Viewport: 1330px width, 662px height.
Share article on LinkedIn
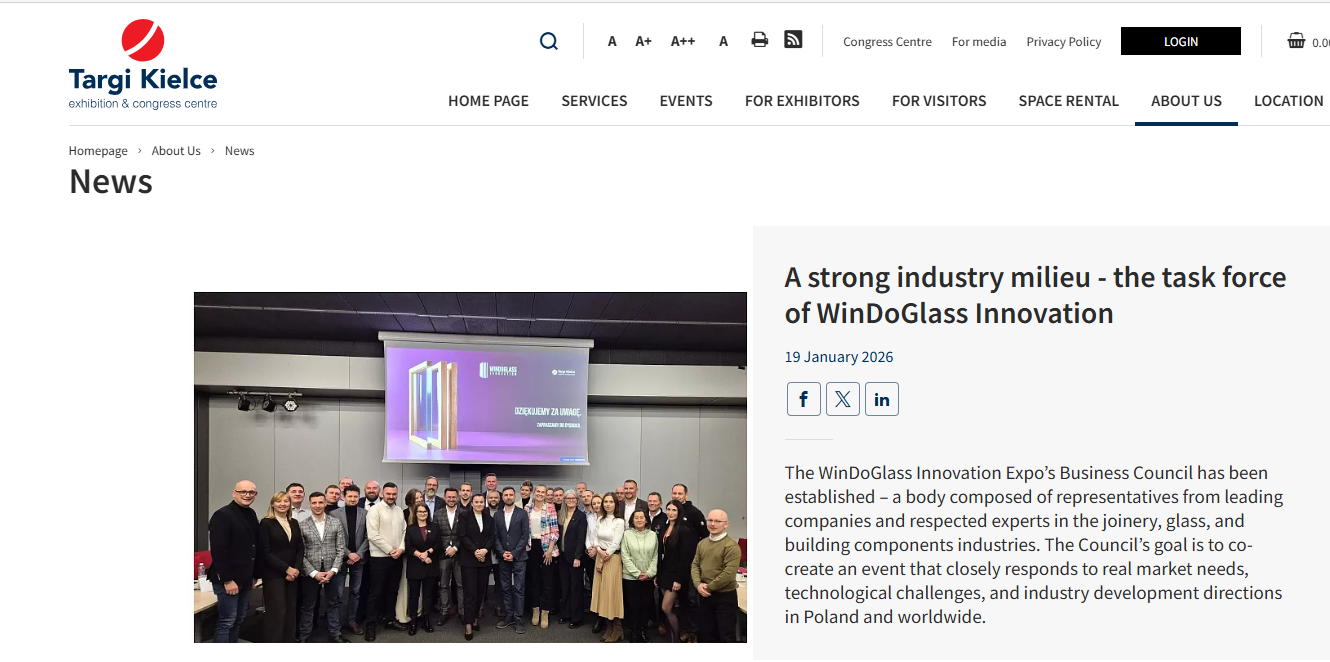pyautogui.click(x=881, y=399)
